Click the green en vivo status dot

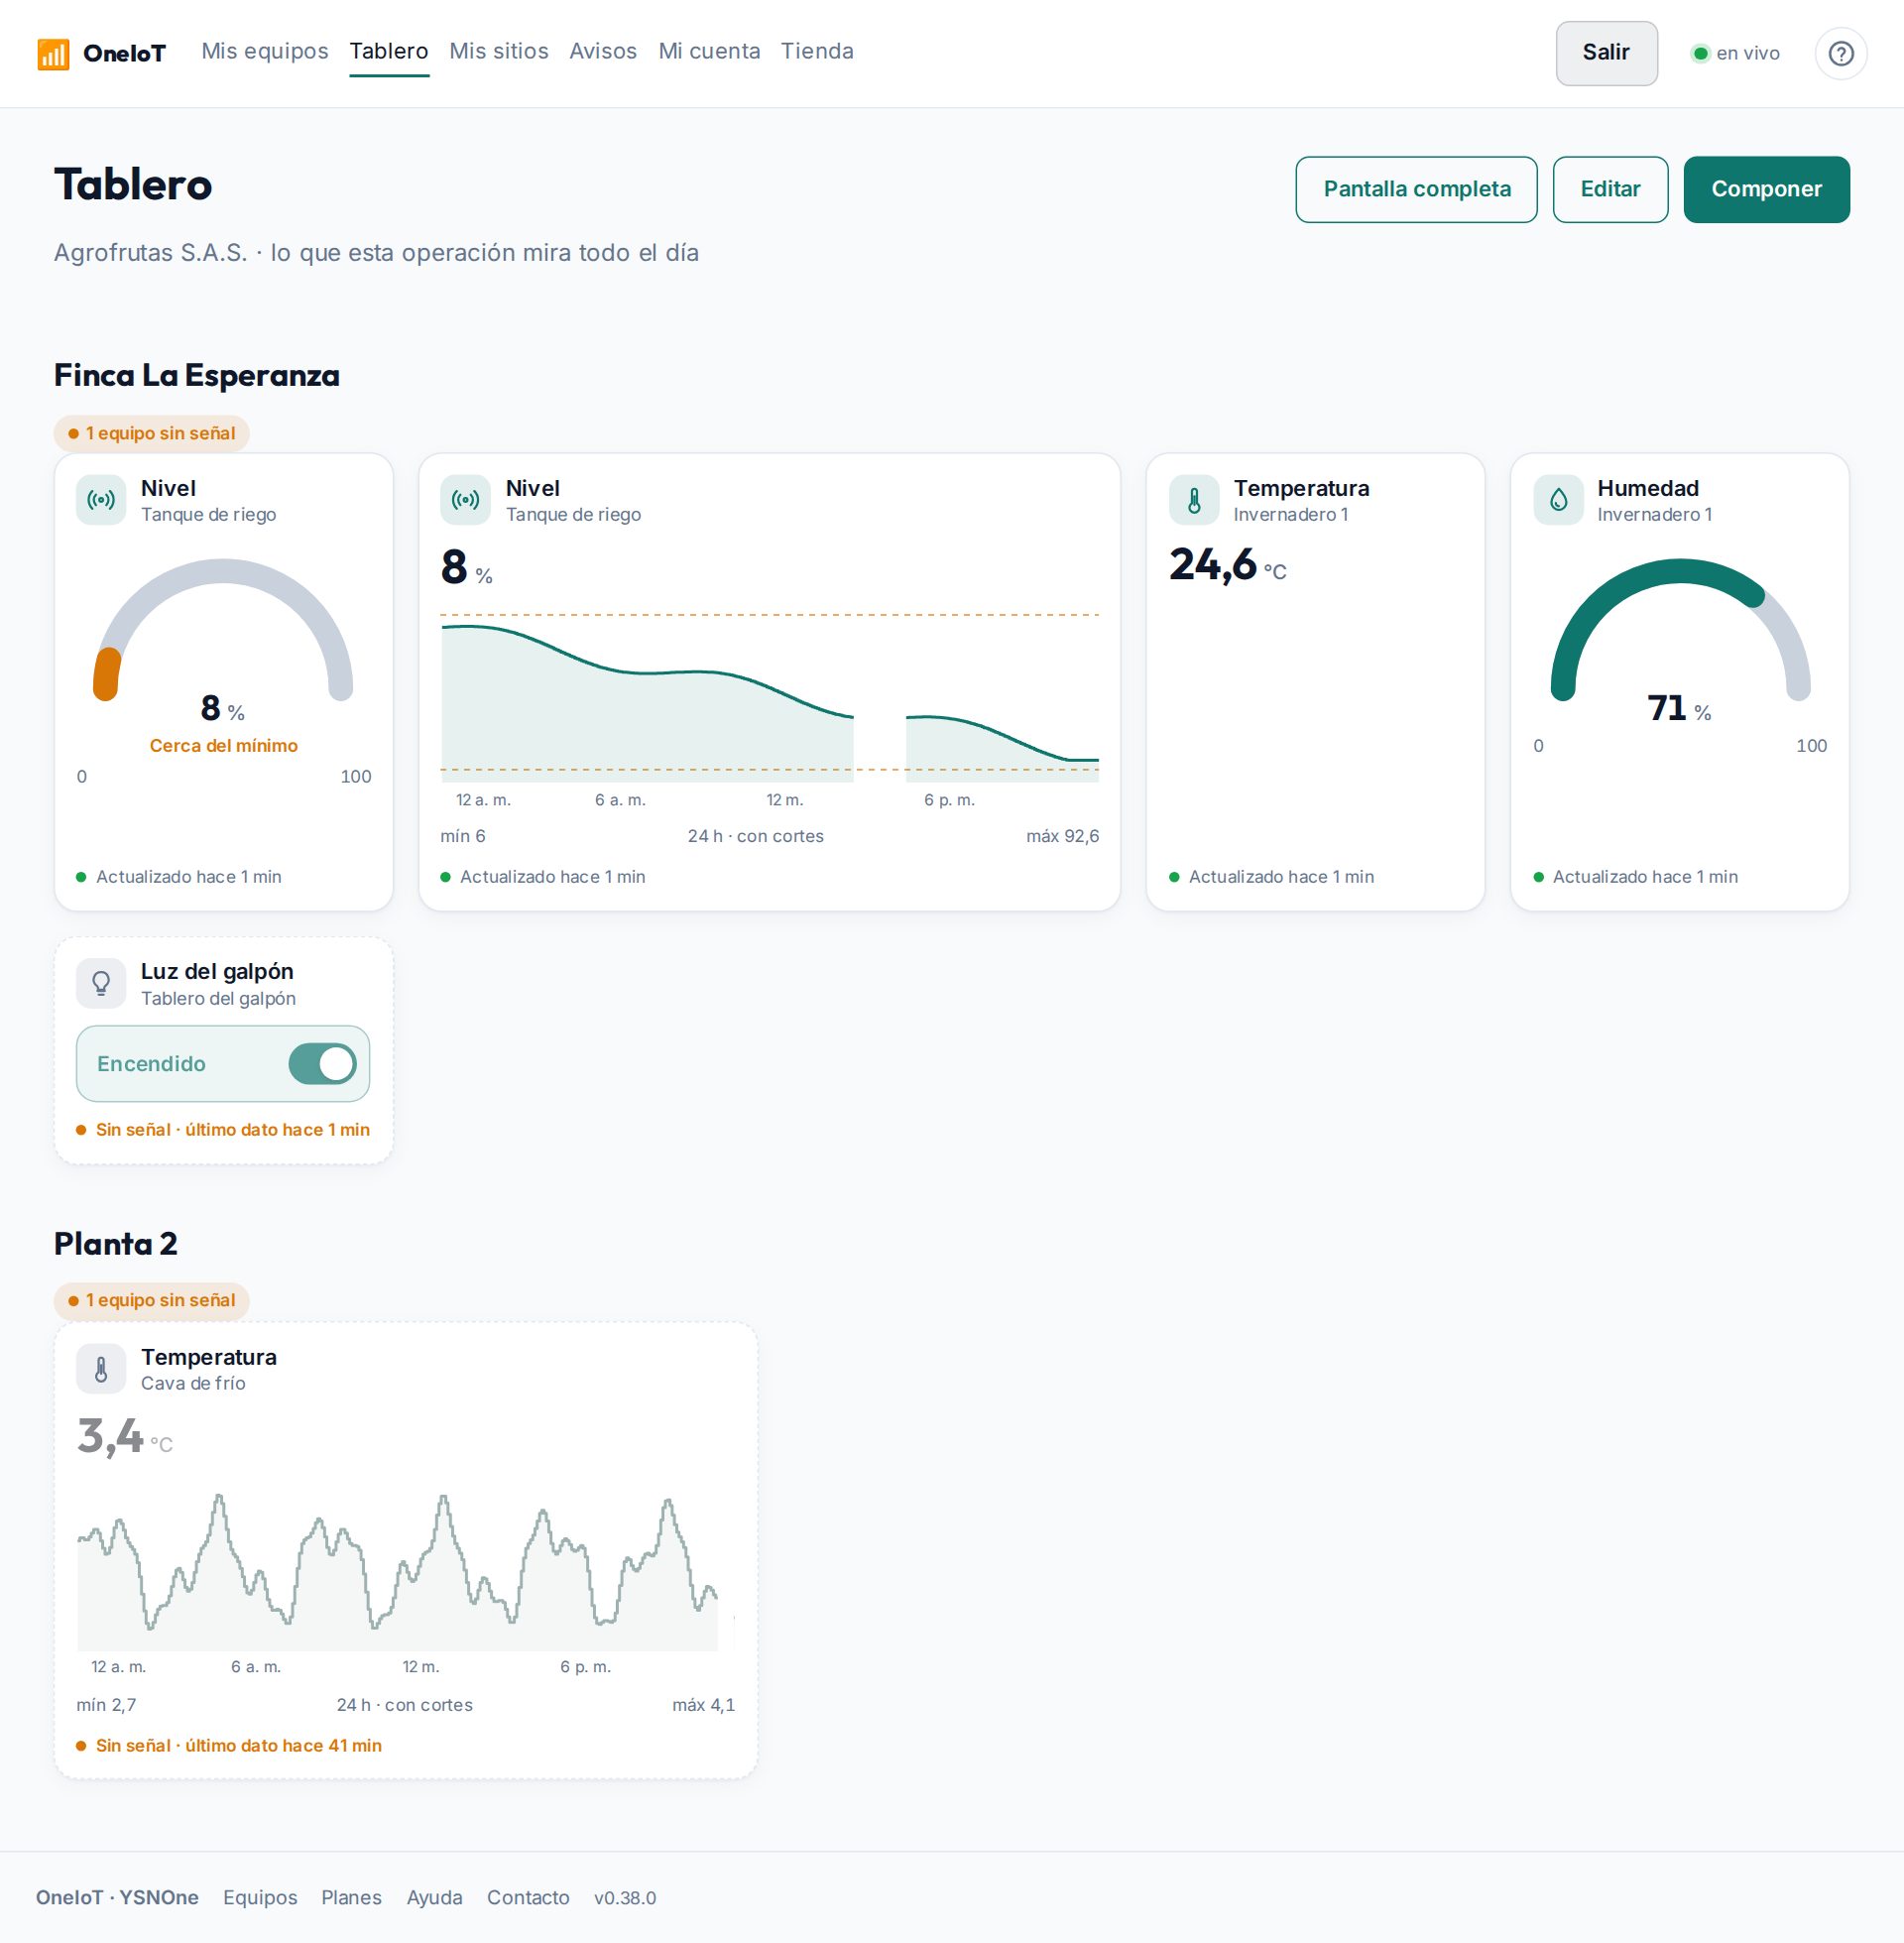1700,54
